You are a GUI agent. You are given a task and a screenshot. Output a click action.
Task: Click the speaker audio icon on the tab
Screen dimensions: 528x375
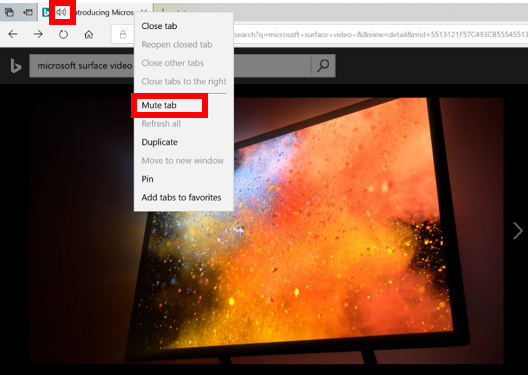click(61, 12)
